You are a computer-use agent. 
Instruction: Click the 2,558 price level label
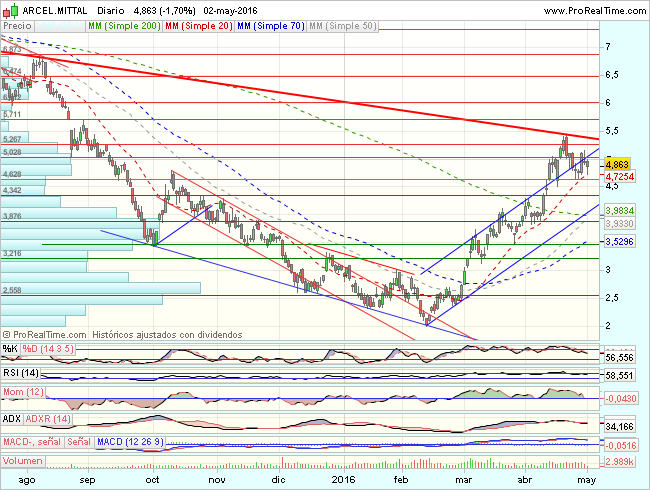[12, 290]
